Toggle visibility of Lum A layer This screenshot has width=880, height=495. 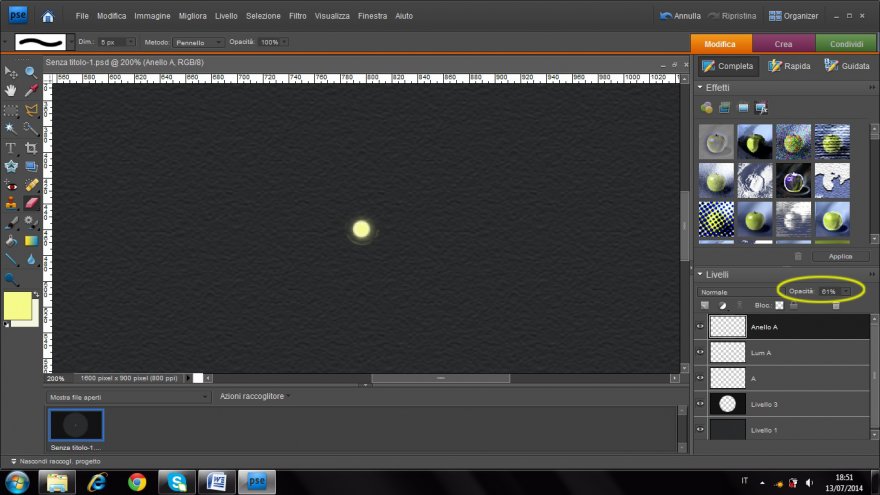pyautogui.click(x=700, y=353)
